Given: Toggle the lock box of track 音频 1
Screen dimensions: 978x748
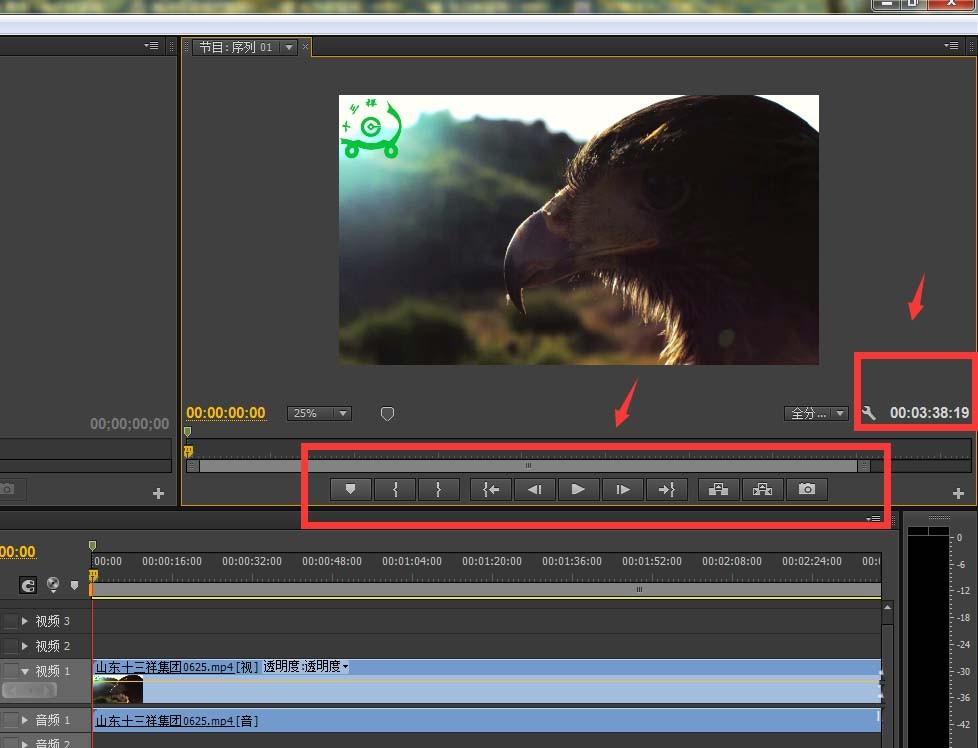Looking at the screenshot, I should pos(11,720).
